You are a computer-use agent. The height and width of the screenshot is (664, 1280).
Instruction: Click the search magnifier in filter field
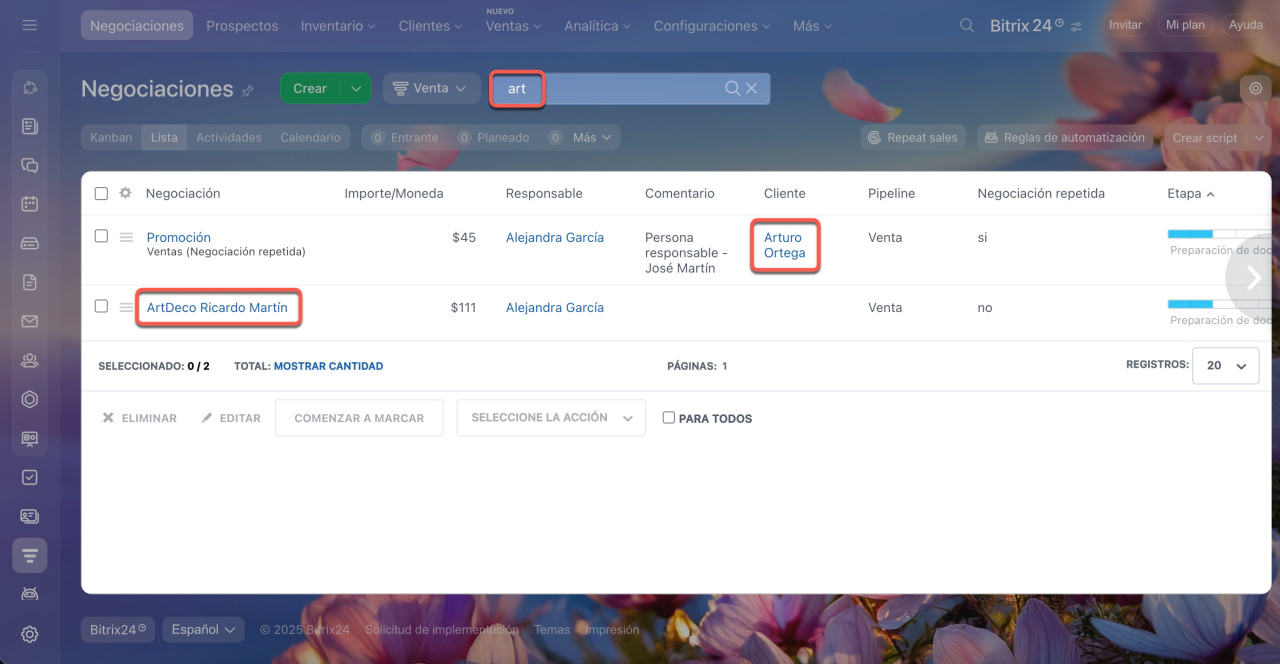click(733, 89)
